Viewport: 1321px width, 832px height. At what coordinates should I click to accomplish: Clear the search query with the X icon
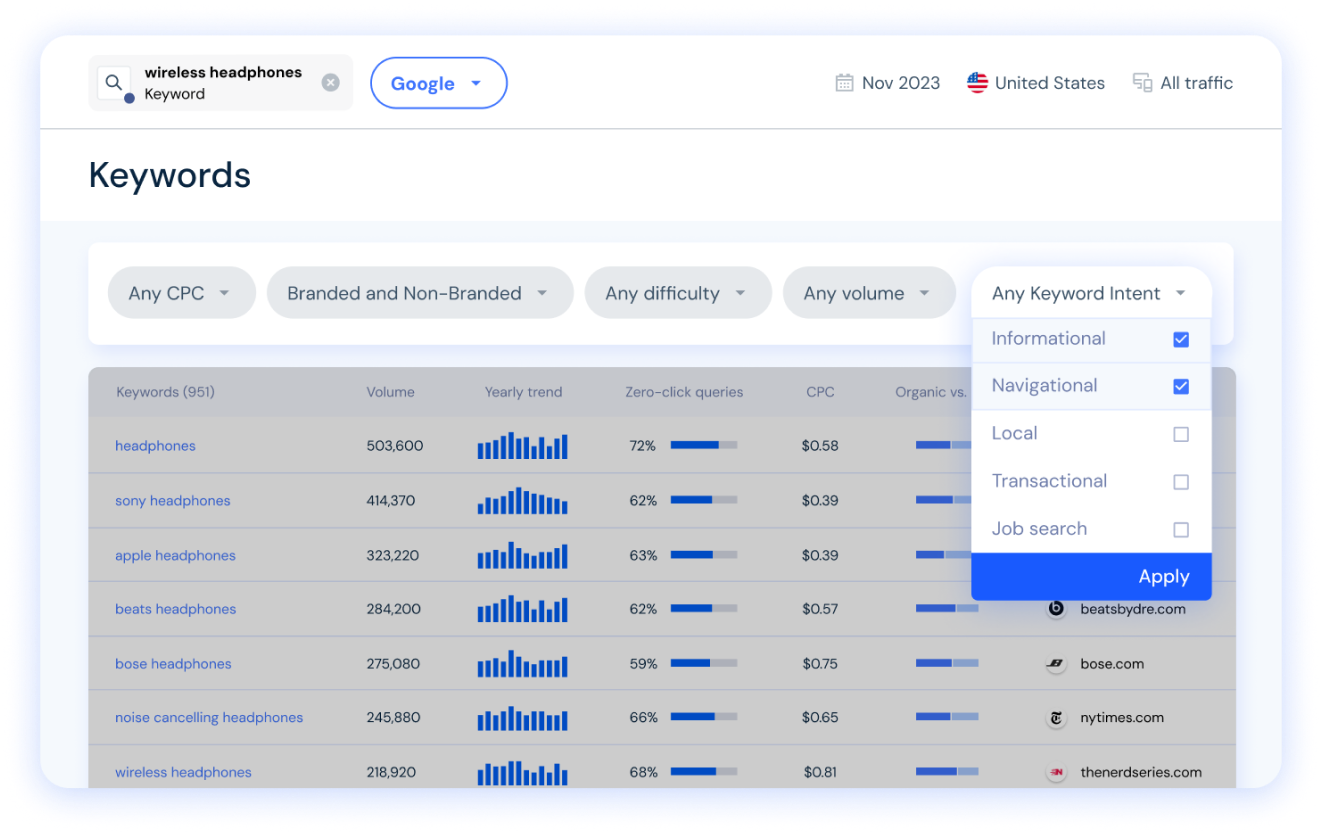(x=331, y=82)
